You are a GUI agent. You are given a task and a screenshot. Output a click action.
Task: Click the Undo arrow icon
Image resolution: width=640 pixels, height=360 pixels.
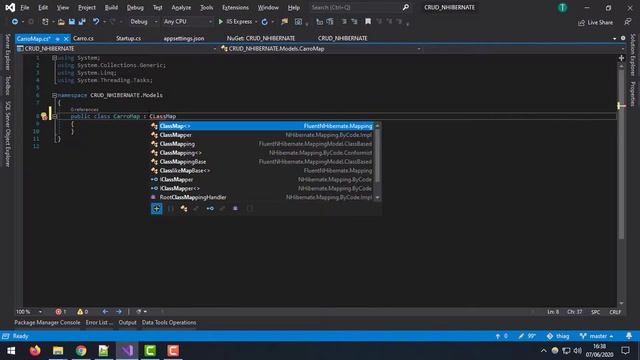(x=96, y=22)
